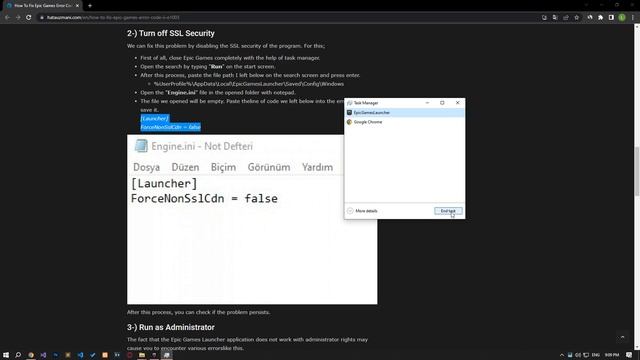
Task: Select Google Chrome row in Task Manager
Action: (x=404, y=122)
